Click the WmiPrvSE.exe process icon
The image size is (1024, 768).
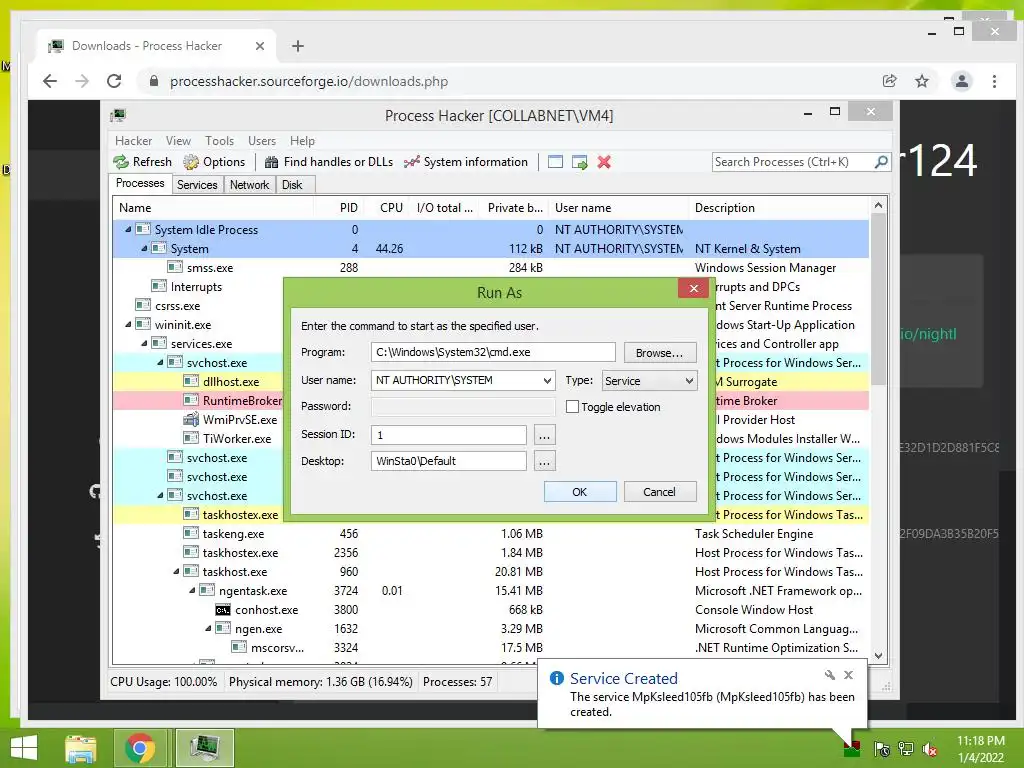(191, 419)
